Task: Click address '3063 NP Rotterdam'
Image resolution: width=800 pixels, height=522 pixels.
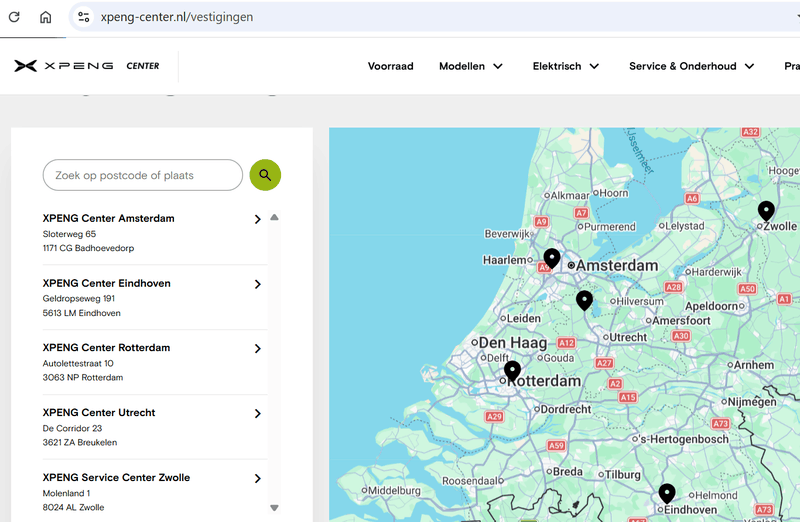Action: tap(83, 378)
